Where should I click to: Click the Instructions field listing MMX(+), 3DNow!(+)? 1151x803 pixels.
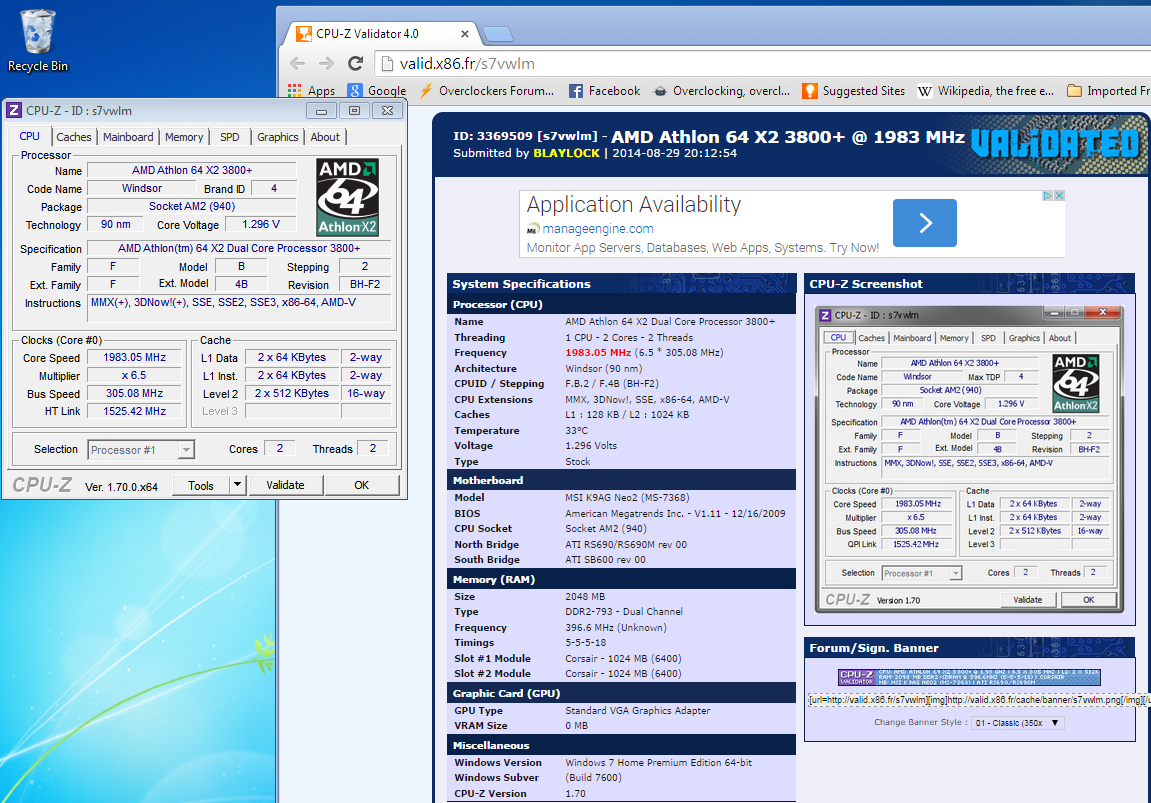(x=239, y=308)
